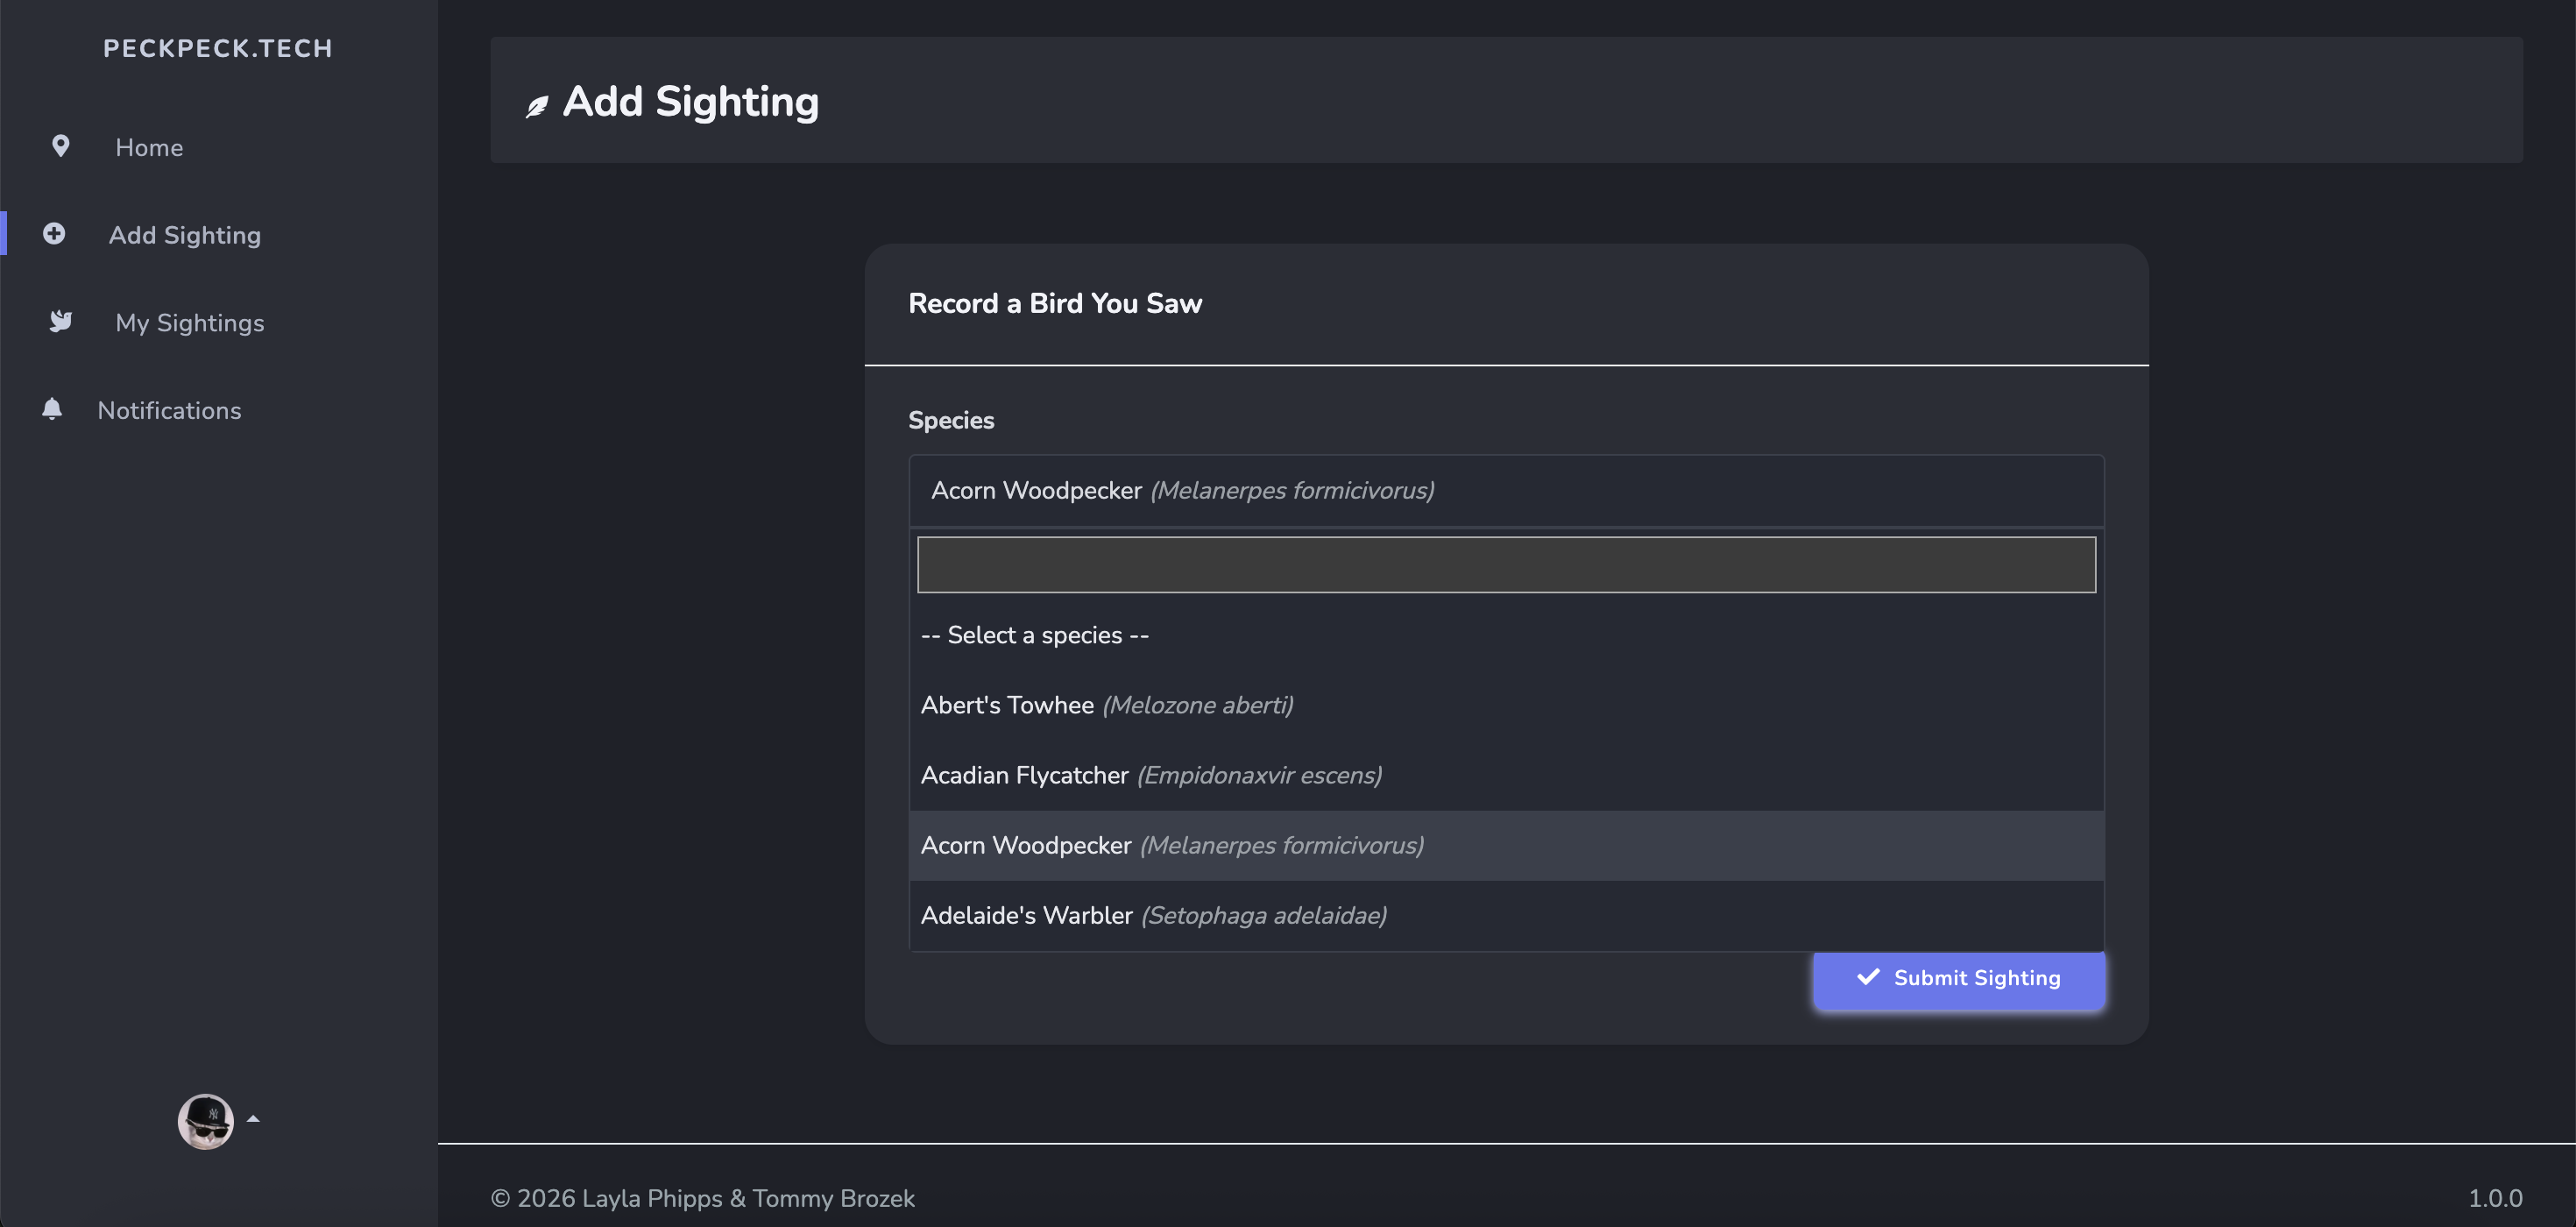Click the user avatar picture
Screen dimensions: 2576x1227
tap(205, 1120)
